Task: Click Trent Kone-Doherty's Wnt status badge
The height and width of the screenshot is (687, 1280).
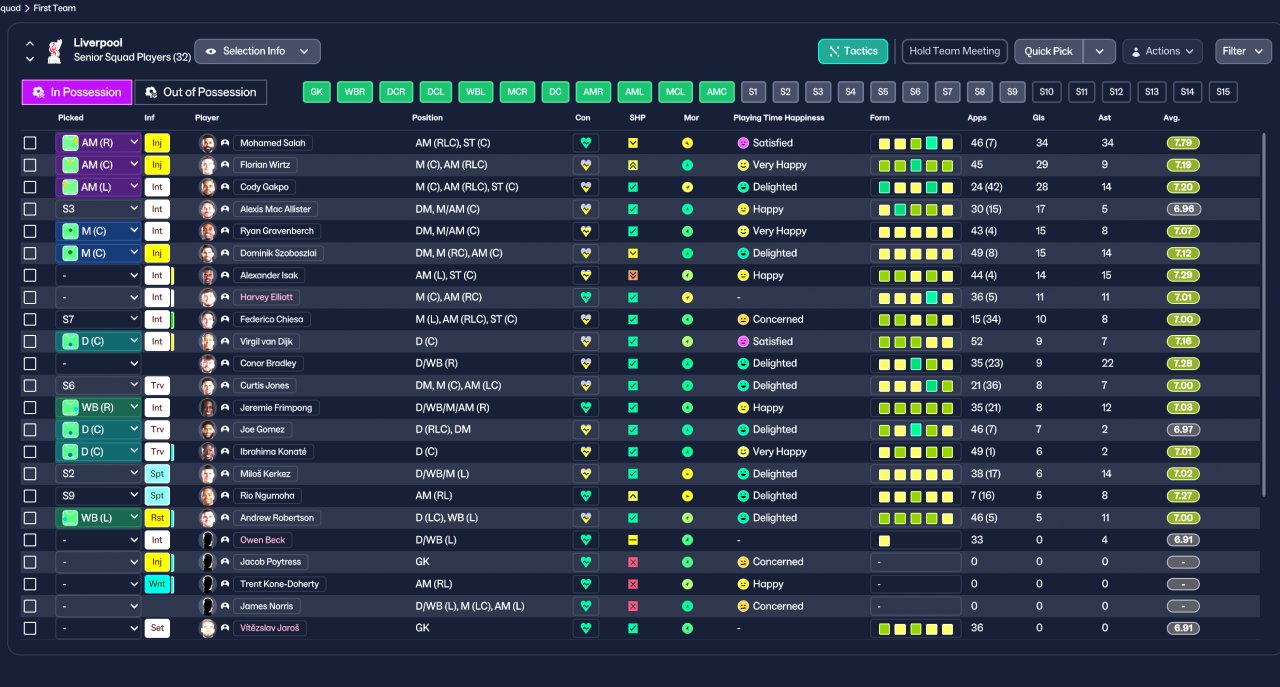Action: [157, 584]
